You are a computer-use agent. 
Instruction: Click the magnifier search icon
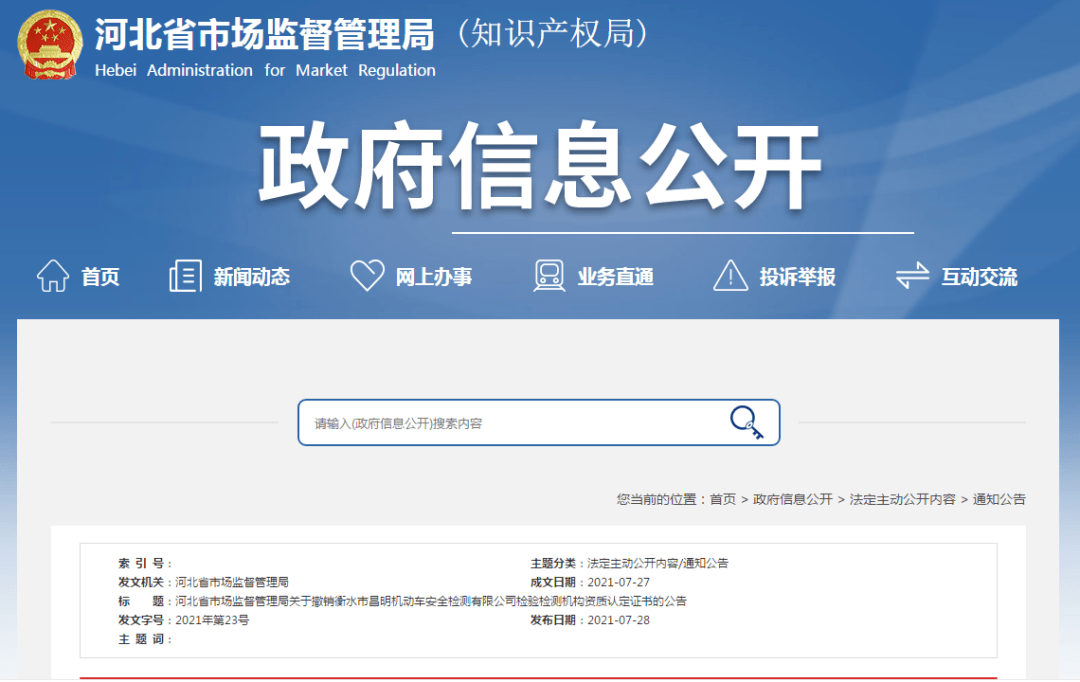click(x=746, y=422)
